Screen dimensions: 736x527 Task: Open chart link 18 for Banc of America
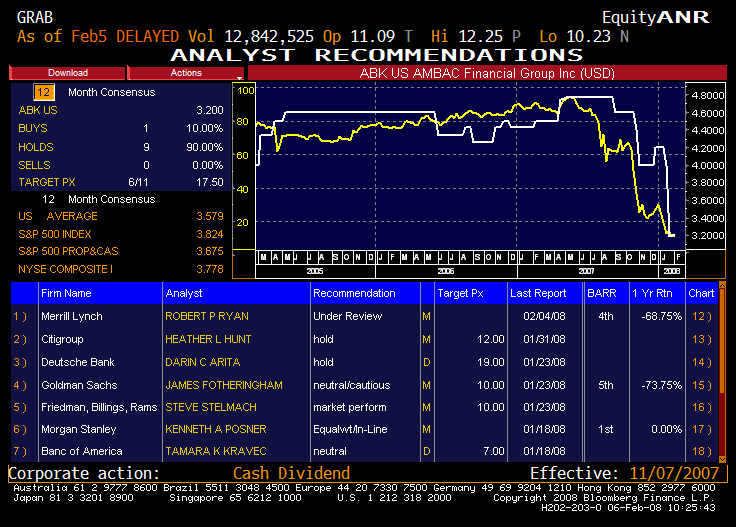click(x=701, y=453)
